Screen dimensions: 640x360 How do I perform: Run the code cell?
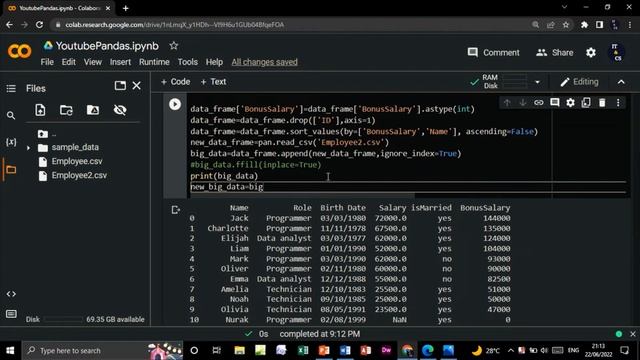point(175,104)
